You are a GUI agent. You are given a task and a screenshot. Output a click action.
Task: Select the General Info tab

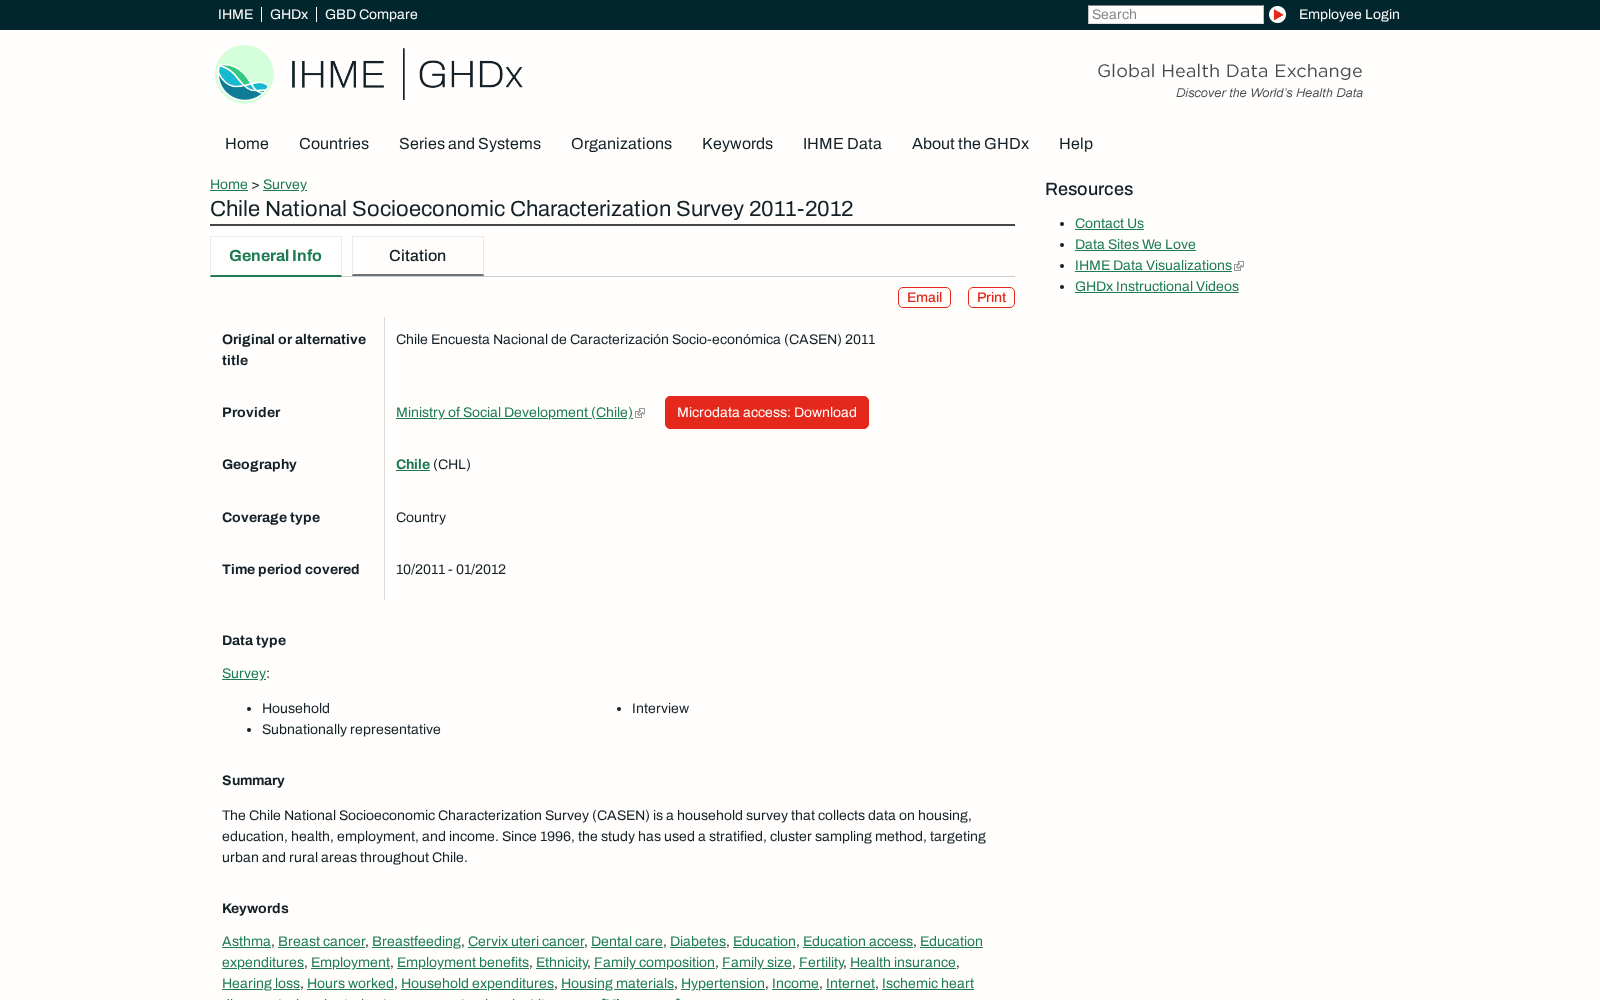click(276, 256)
